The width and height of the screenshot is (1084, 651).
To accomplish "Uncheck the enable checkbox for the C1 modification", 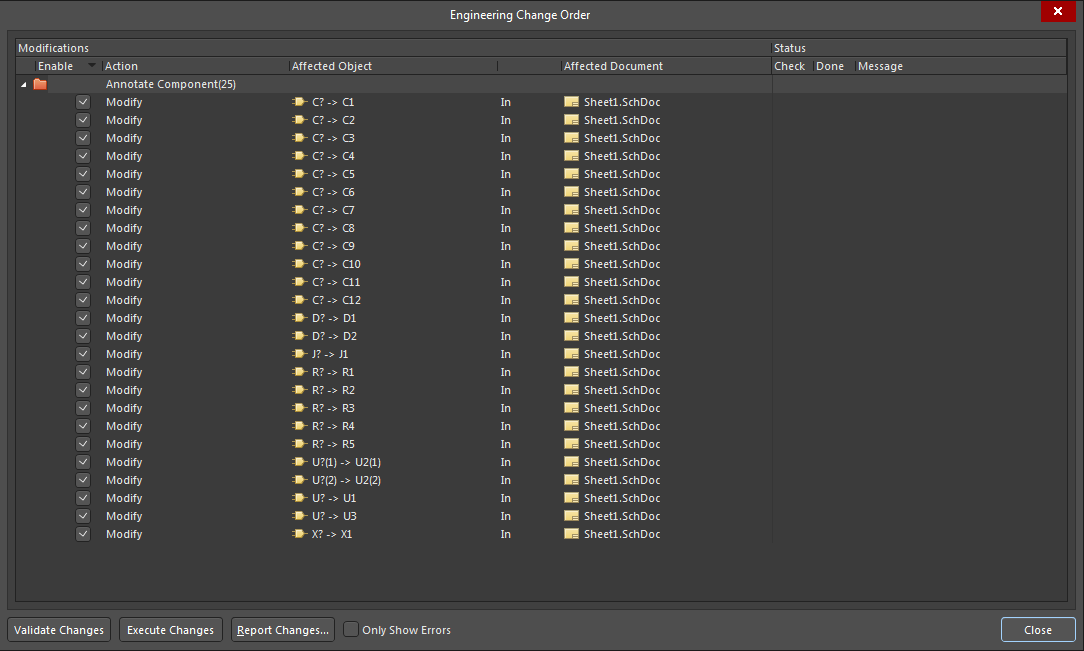I will tap(83, 101).
